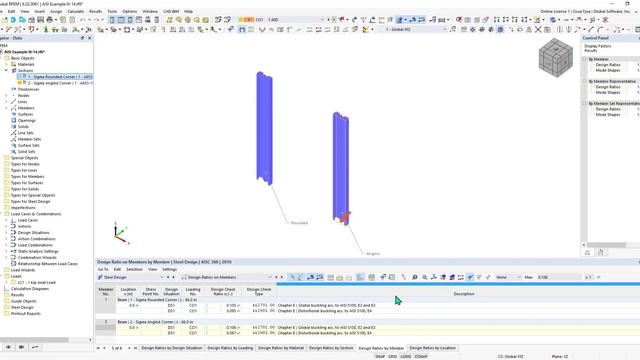Click the Control Panel horizontal scrollbar
This screenshot has height=360, width=640.
click(607, 245)
